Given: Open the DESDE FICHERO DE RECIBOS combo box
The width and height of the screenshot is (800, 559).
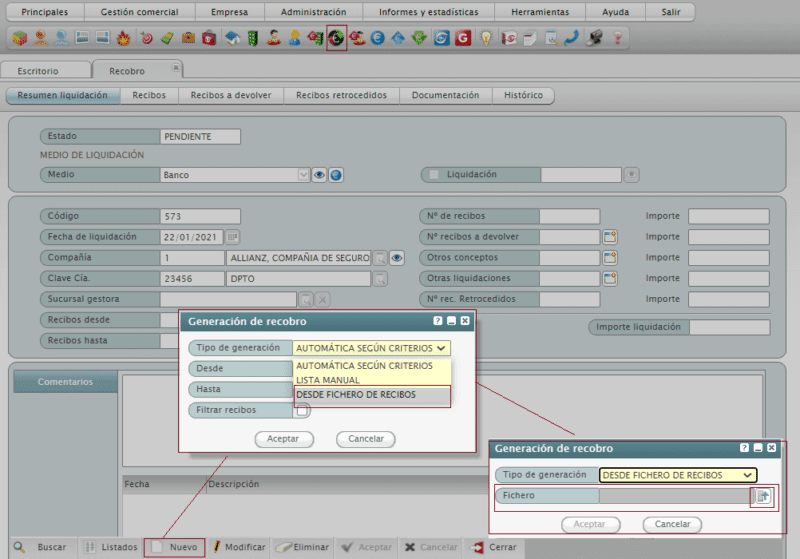Looking at the screenshot, I should [678, 475].
